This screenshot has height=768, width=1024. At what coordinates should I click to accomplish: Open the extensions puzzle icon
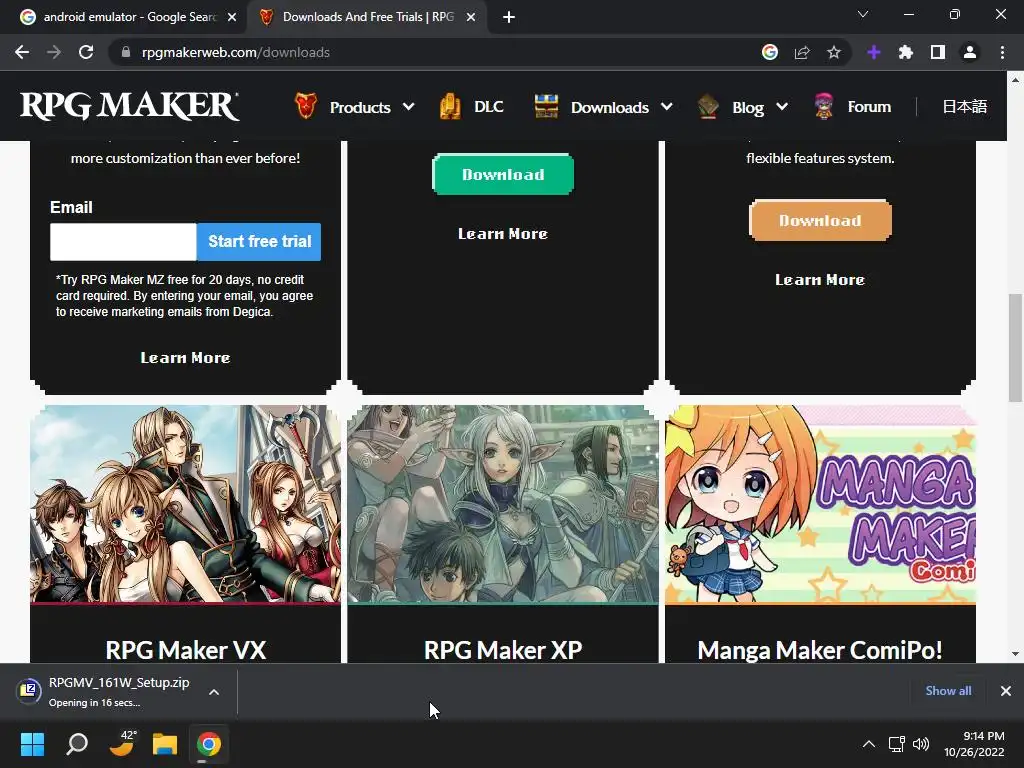(906, 52)
